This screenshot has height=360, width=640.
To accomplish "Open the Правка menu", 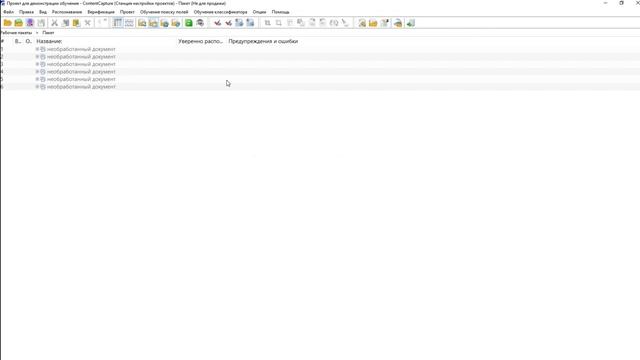I will pos(27,12).
